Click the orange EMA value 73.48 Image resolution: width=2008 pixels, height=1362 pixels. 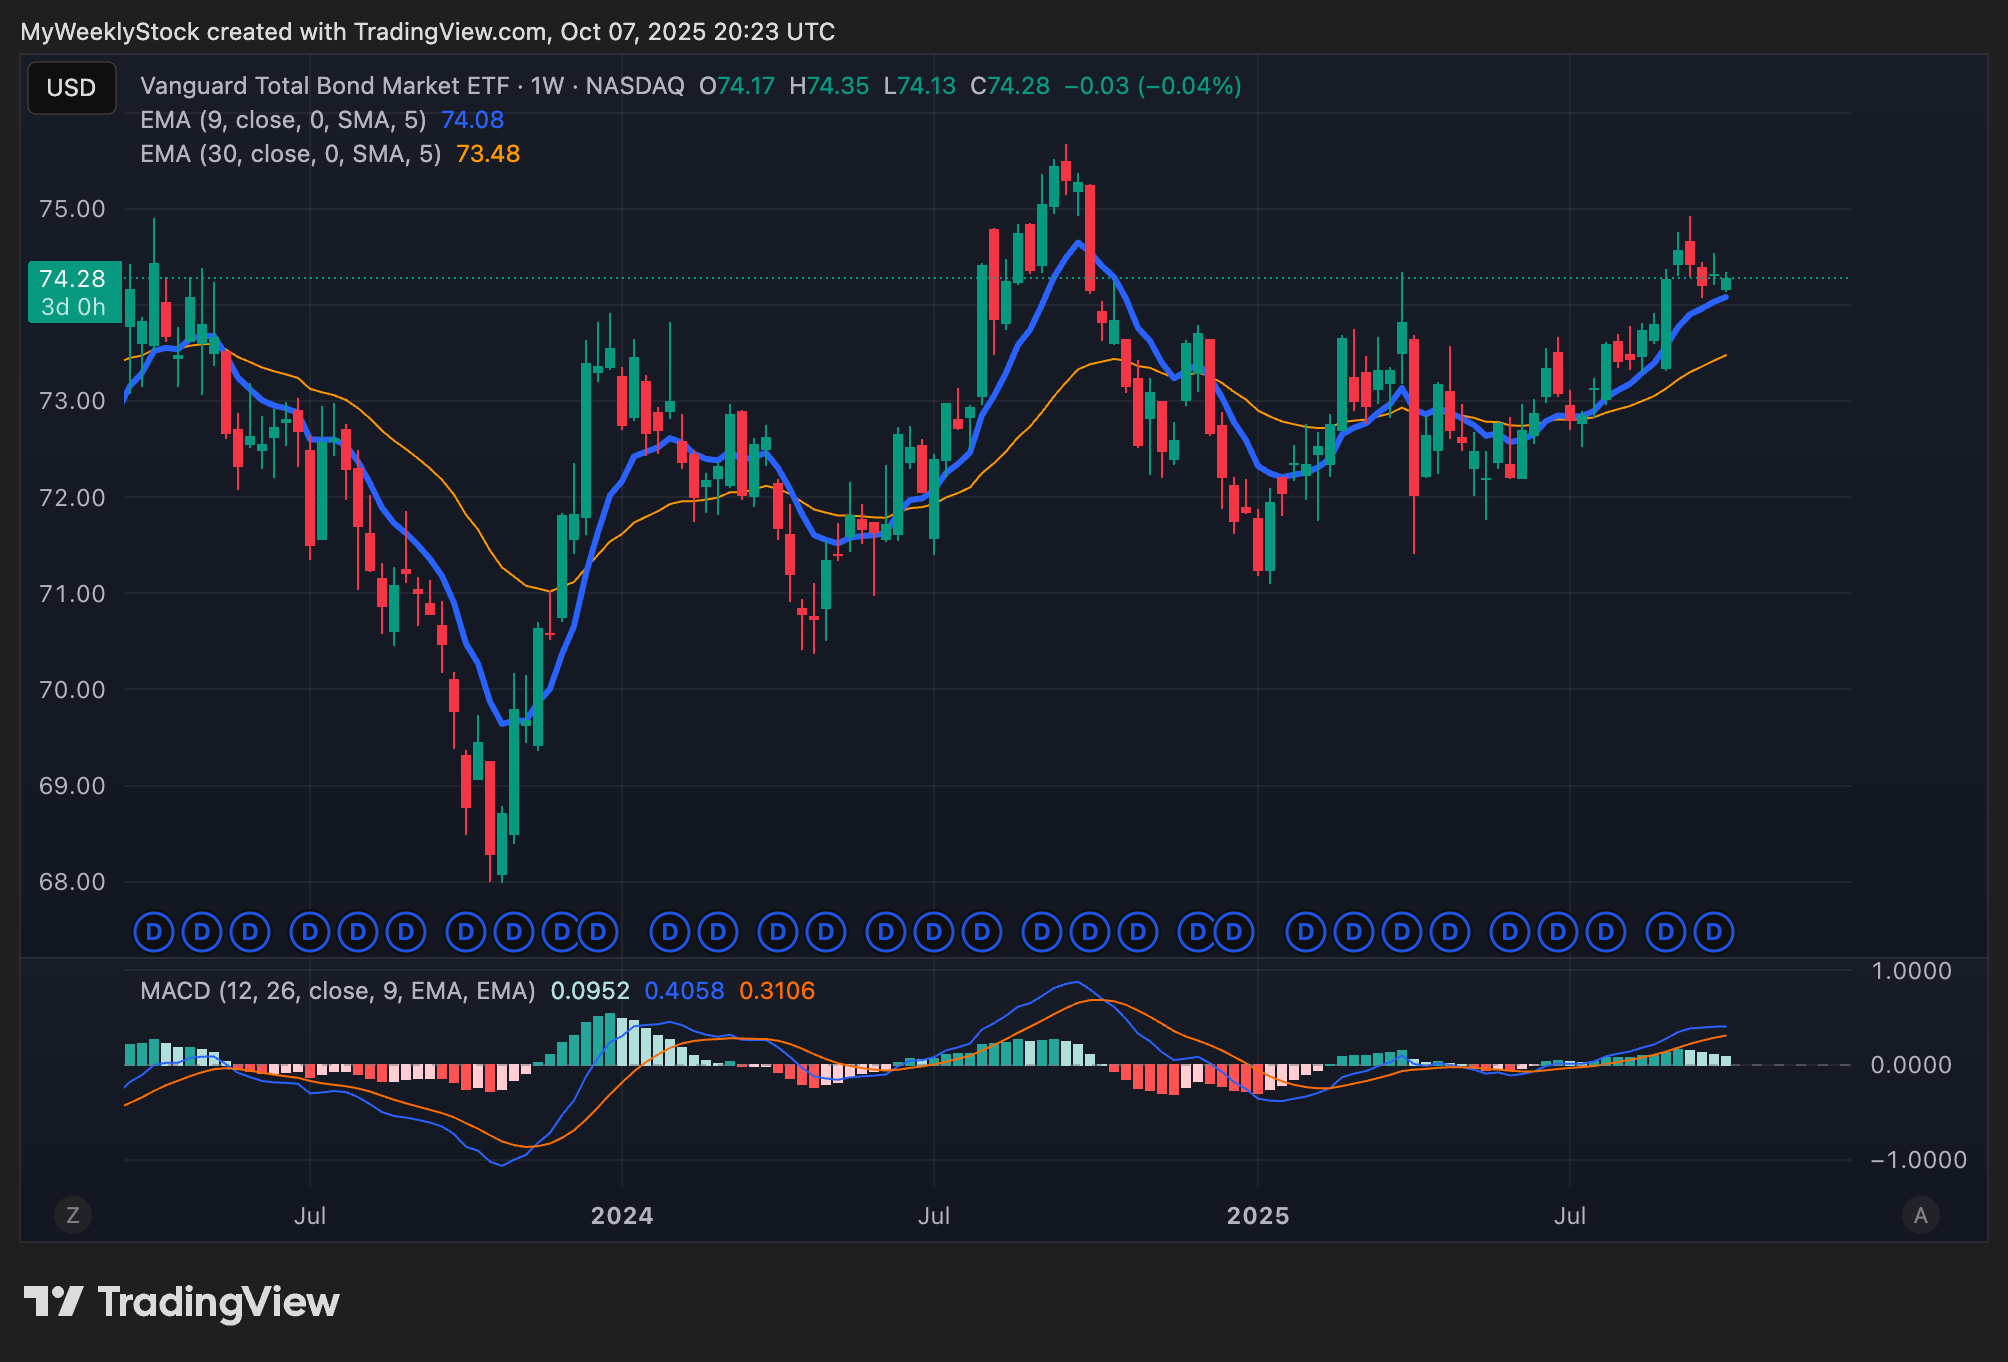click(x=488, y=154)
